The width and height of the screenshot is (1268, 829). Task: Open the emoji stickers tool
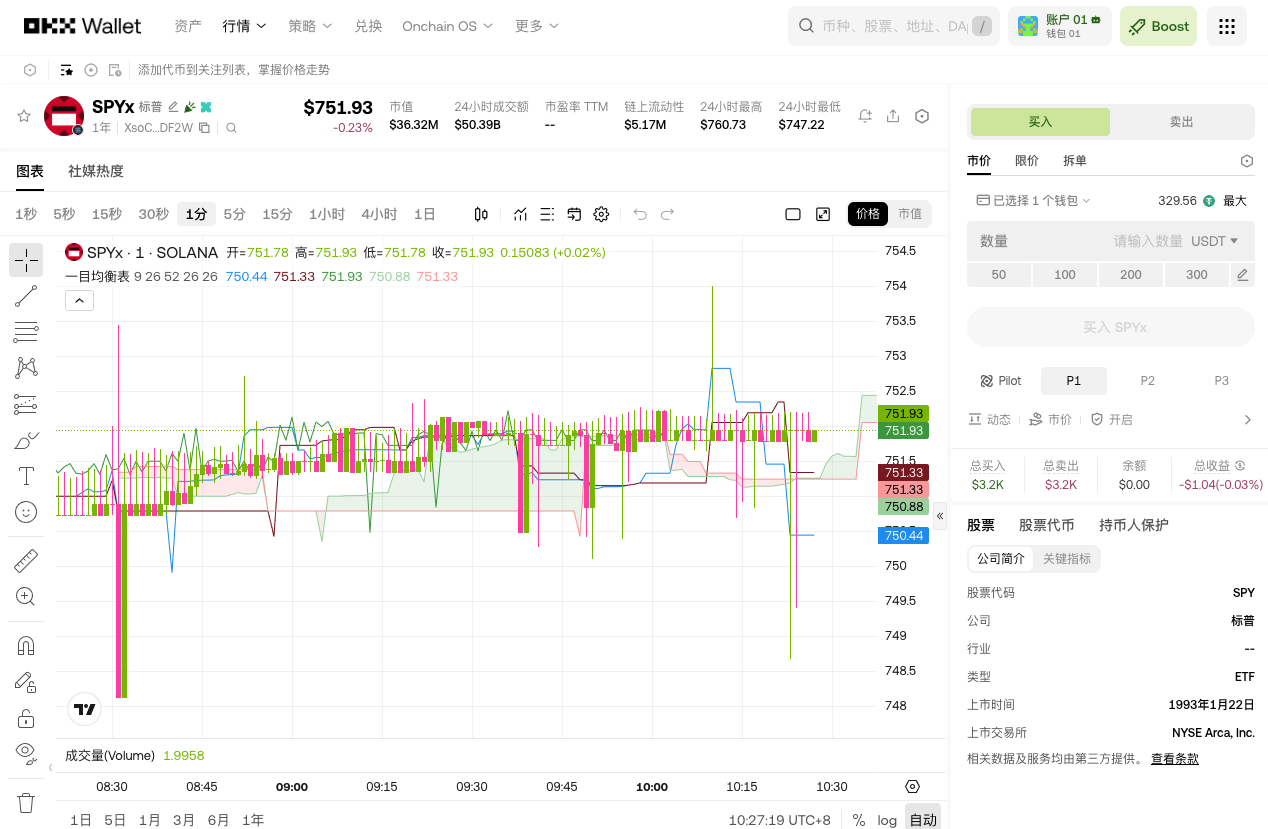(x=26, y=512)
